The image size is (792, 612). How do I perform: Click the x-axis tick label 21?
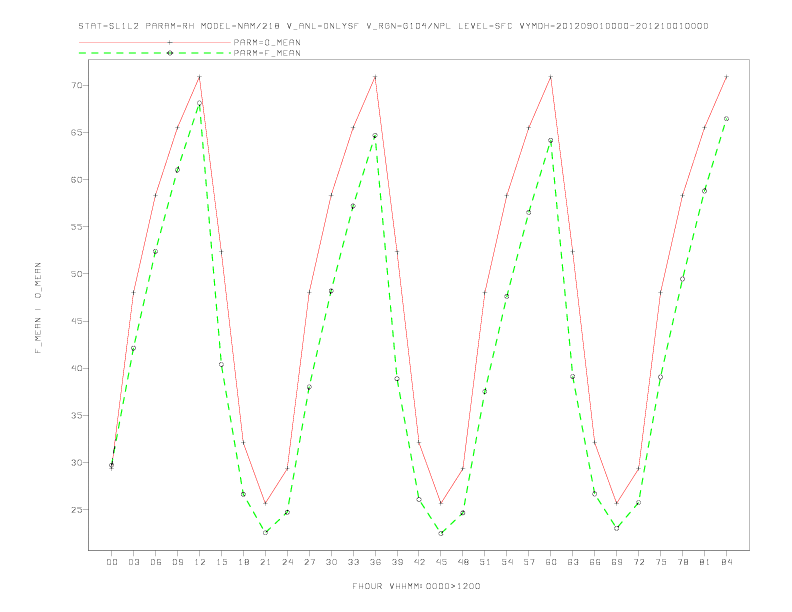[265, 562]
